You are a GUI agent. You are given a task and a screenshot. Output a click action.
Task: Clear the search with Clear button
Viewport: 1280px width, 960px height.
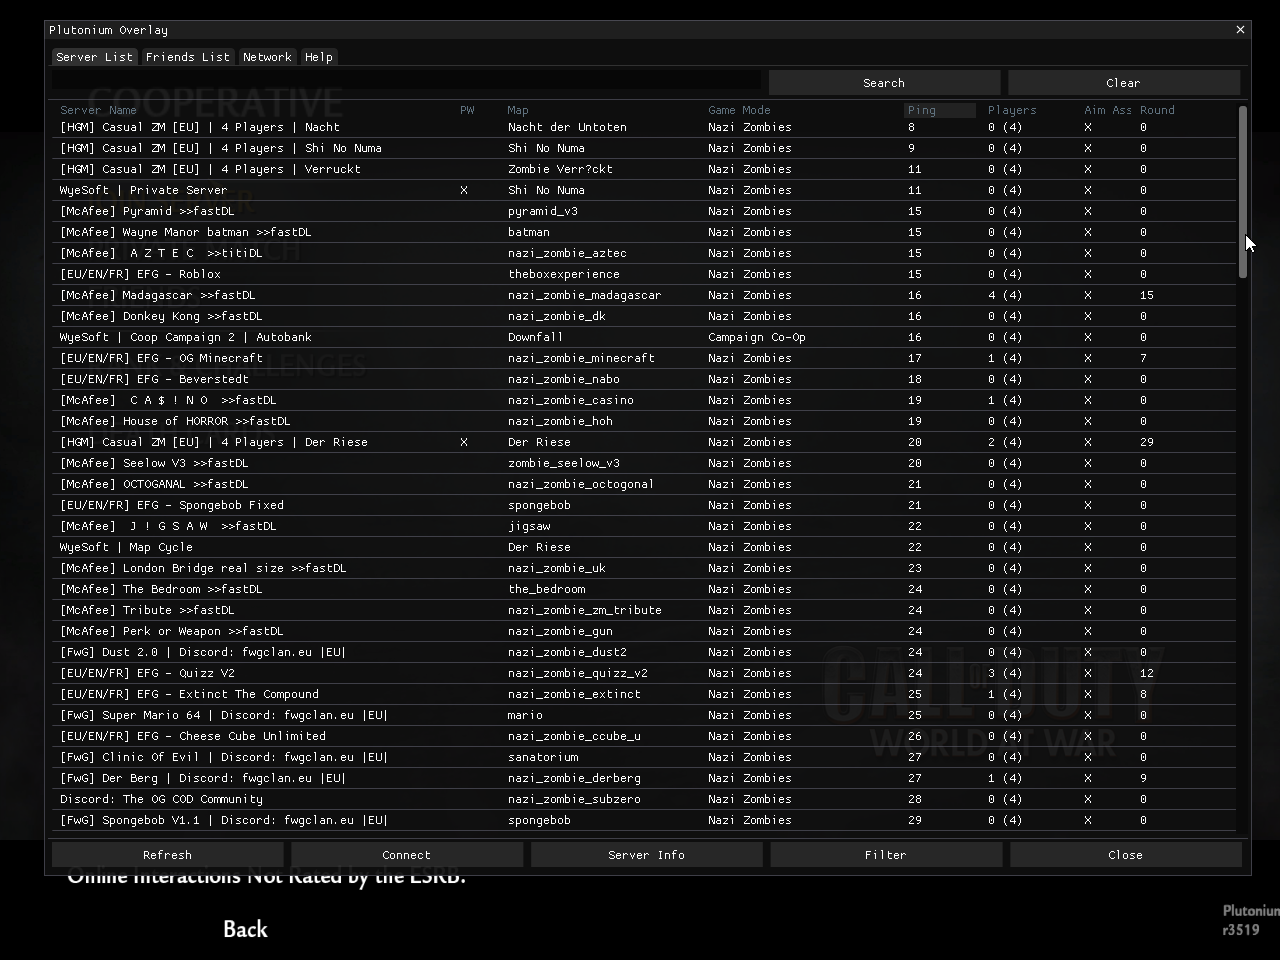(1123, 83)
